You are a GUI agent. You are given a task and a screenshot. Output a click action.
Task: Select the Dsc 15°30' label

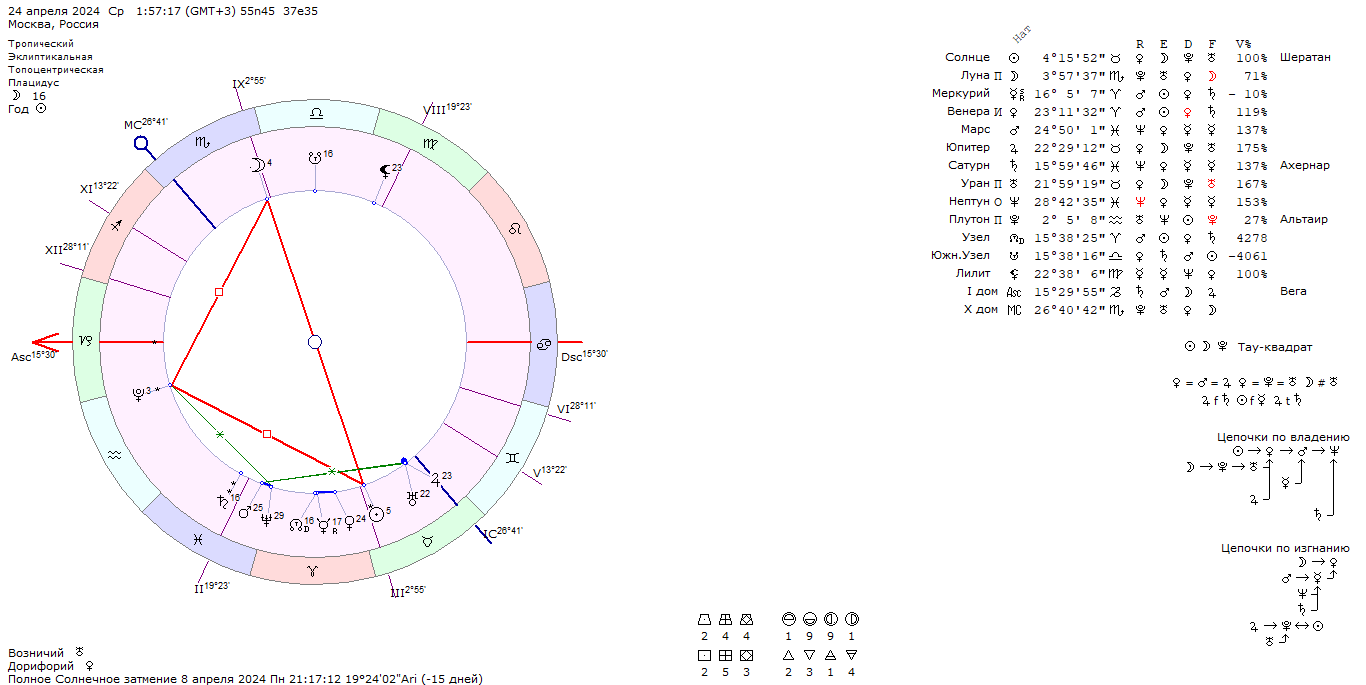tap(584, 356)
